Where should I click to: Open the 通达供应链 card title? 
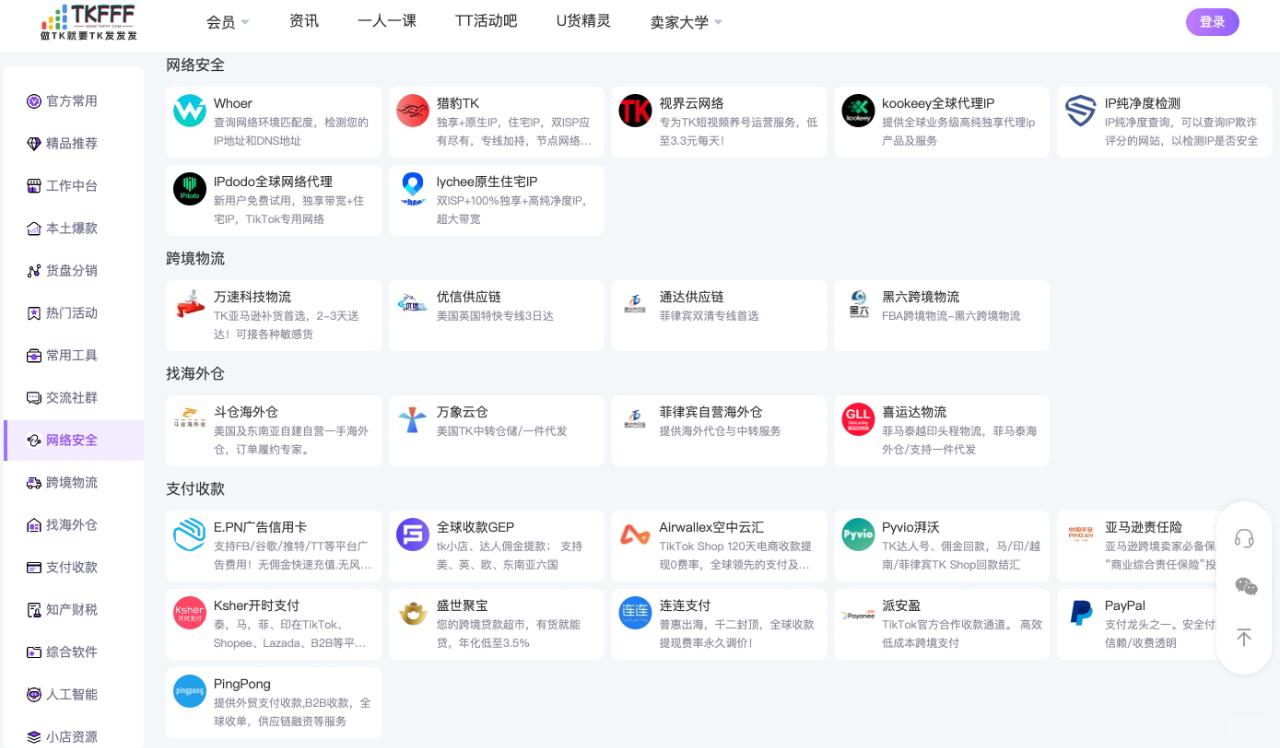point(691,297)
